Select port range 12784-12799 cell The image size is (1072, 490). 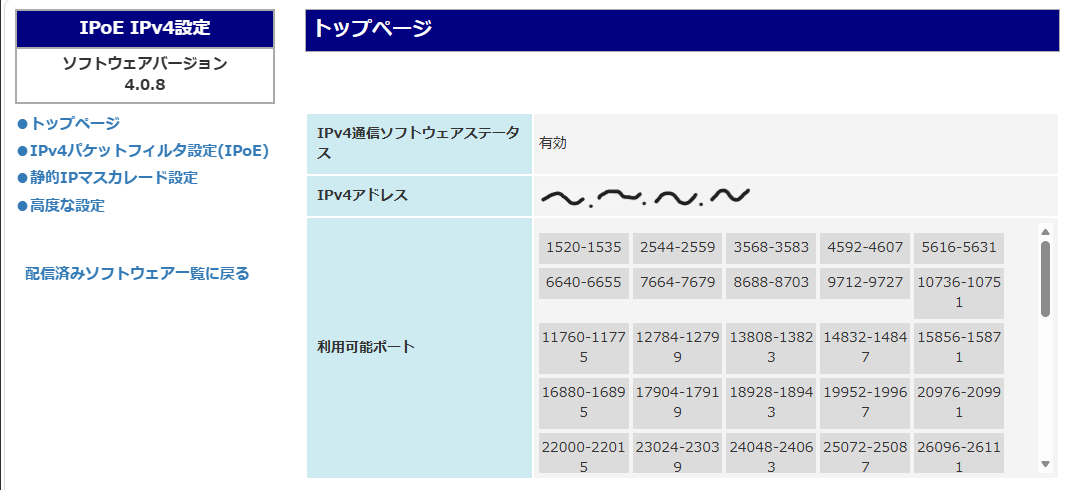(677, 348)
